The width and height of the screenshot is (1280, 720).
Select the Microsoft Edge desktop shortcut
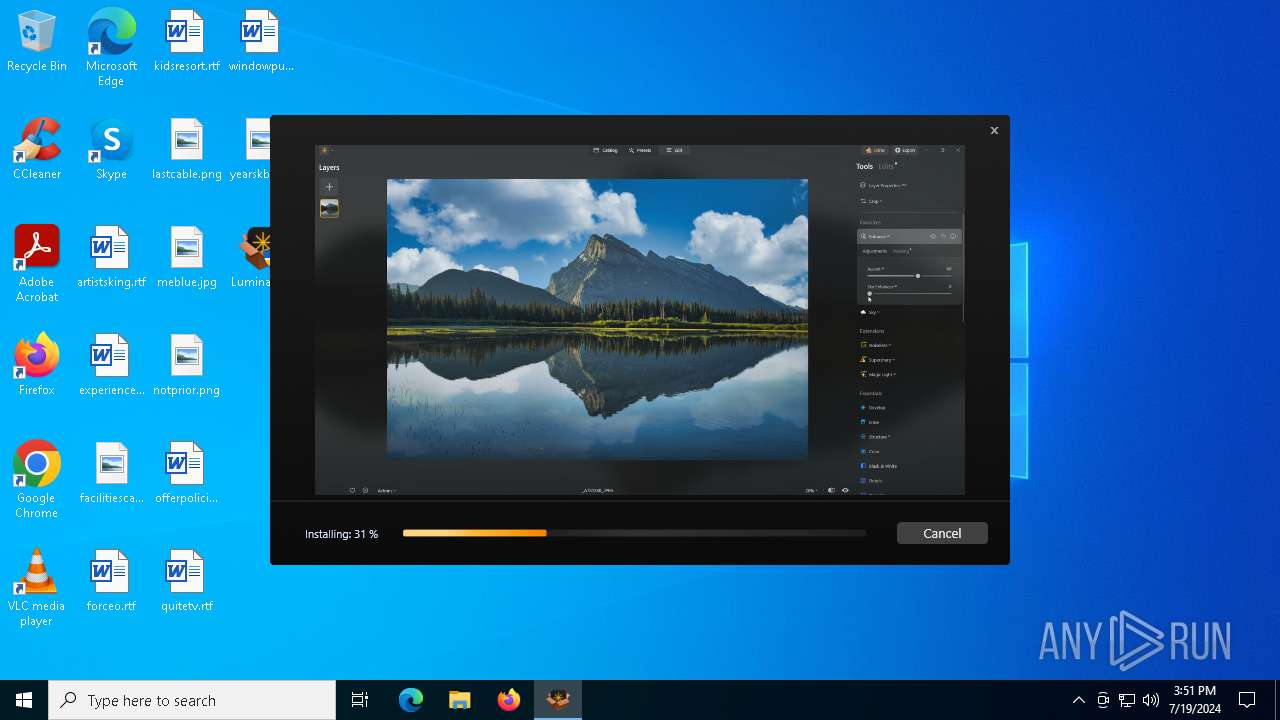[111, 47]
